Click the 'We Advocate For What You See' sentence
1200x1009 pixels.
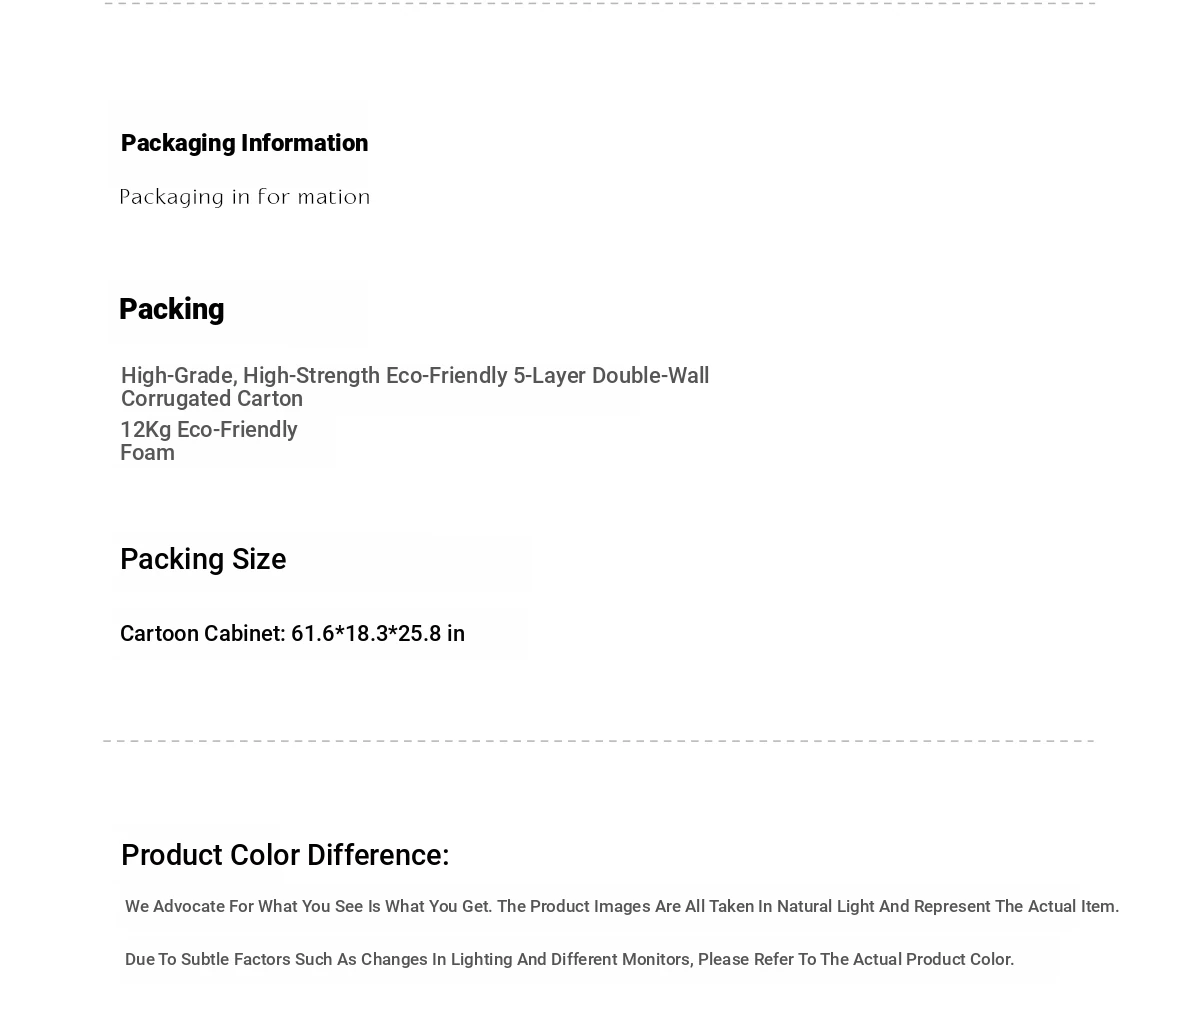pyautogui.click(x=622, y=906)
